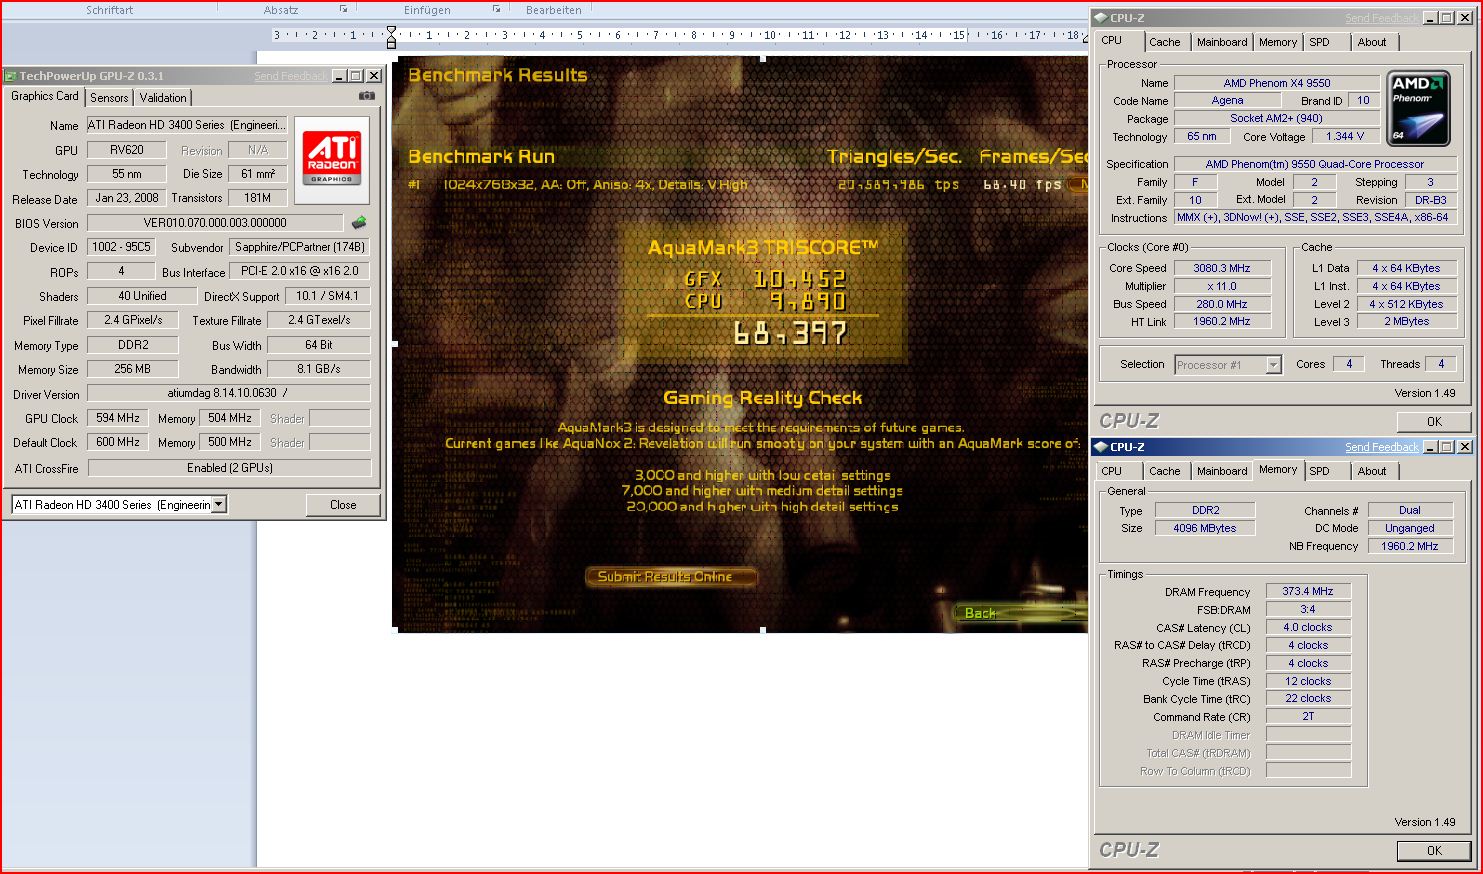Click the Close button in GPU-Z

coord(343,505)
